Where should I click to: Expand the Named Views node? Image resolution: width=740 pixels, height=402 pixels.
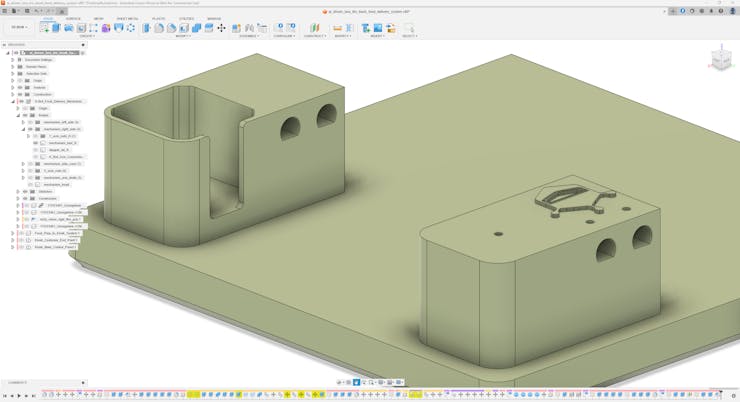tap(13, 66)
